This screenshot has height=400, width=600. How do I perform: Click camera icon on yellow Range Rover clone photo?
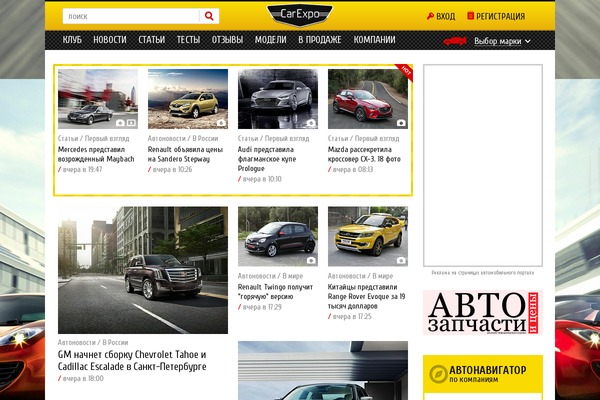pyautogui.click(x=401, y=260)
